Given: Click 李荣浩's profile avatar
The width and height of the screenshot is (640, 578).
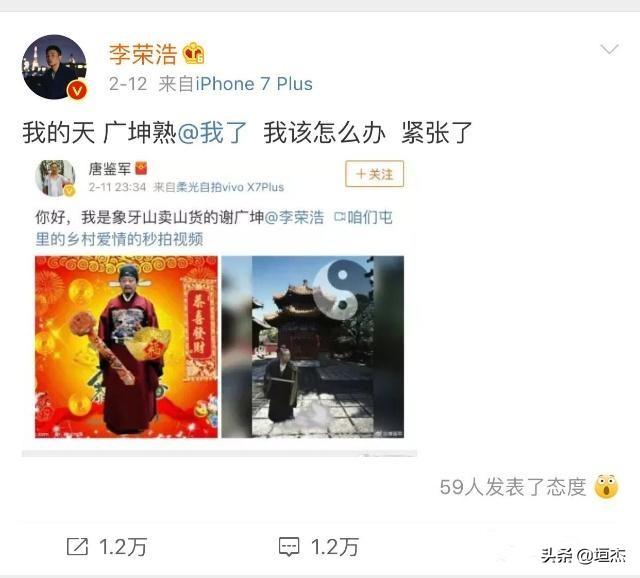Looking at the screenshot, I should [54, 67].
